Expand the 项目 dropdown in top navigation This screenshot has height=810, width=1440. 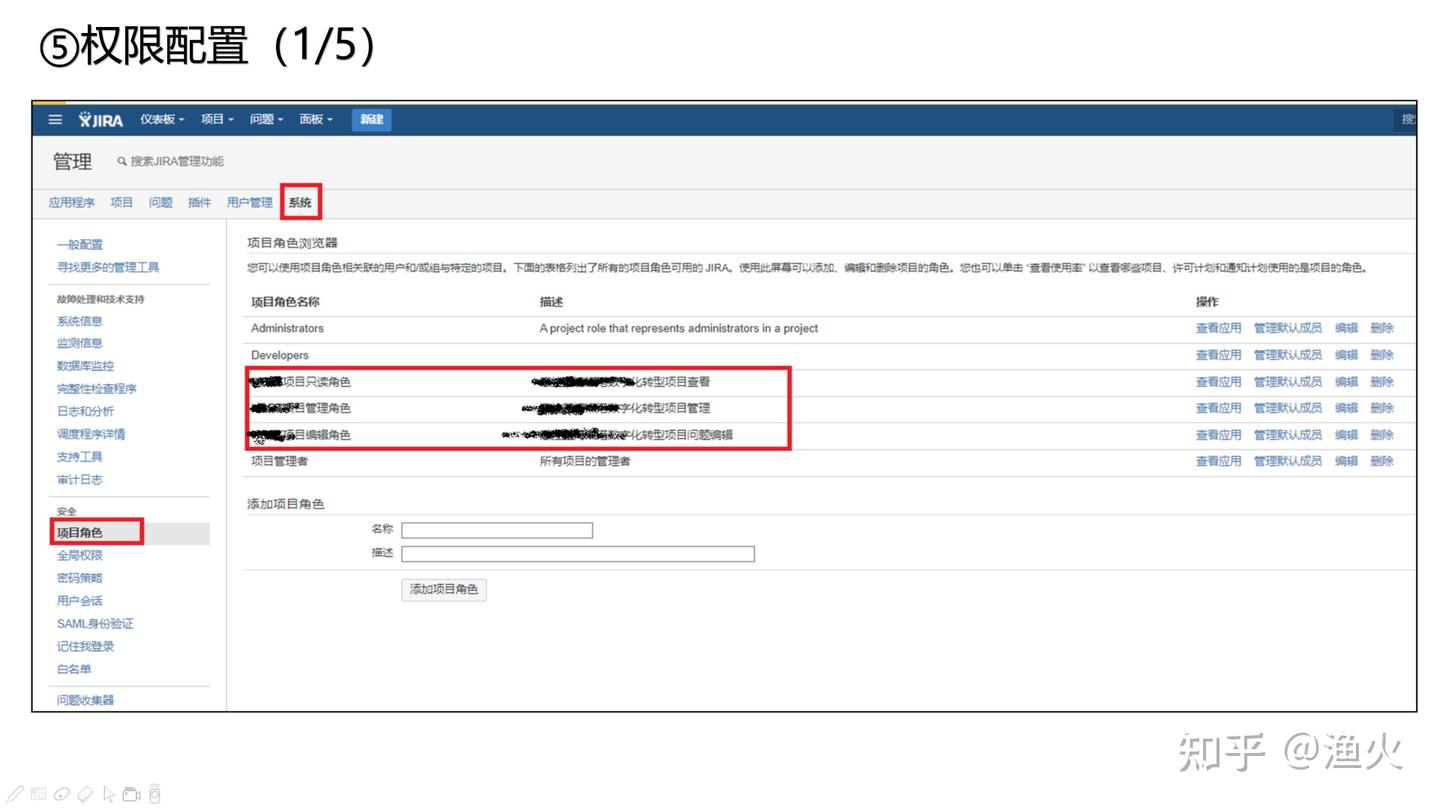[217, 120]
